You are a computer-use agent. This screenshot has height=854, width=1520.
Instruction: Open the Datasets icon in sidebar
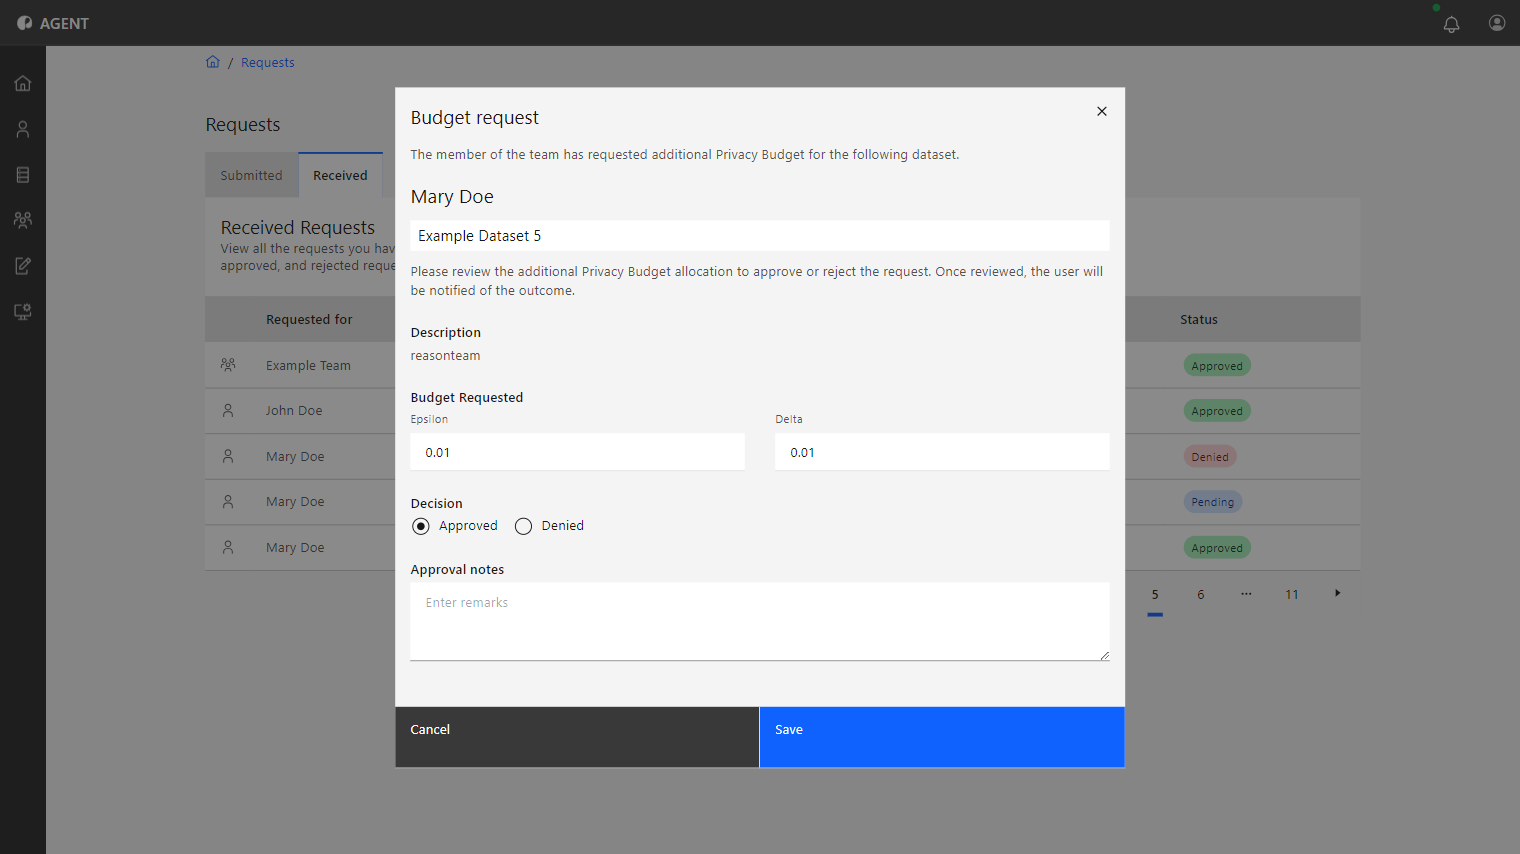pyautogui.click(x=23, y=175)
